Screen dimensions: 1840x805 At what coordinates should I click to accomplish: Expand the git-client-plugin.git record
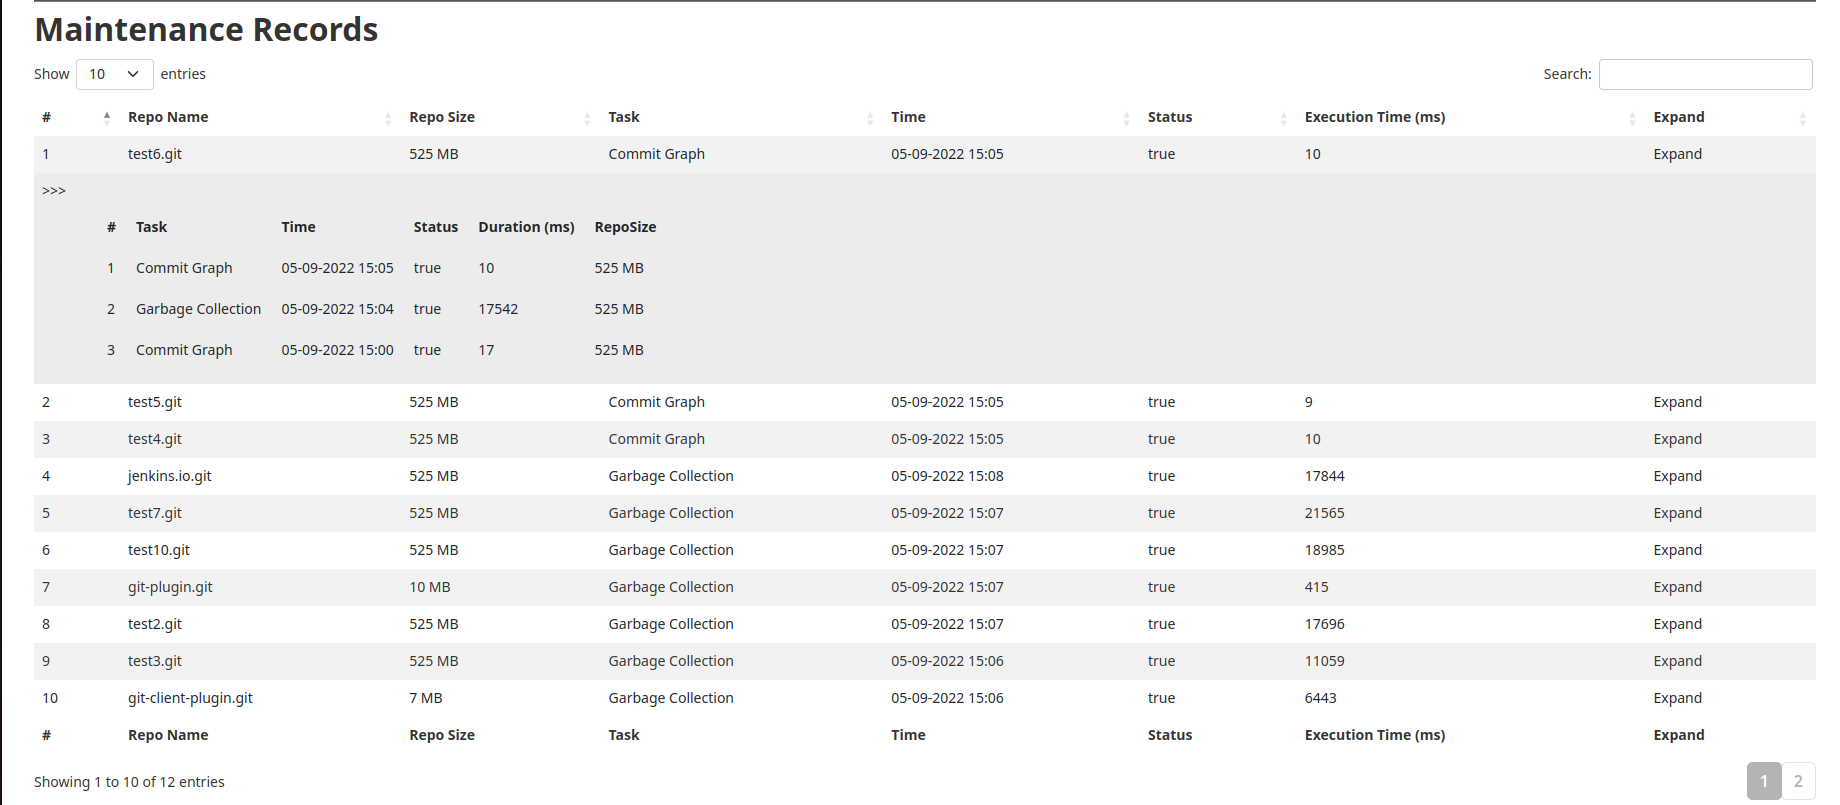1677,698
